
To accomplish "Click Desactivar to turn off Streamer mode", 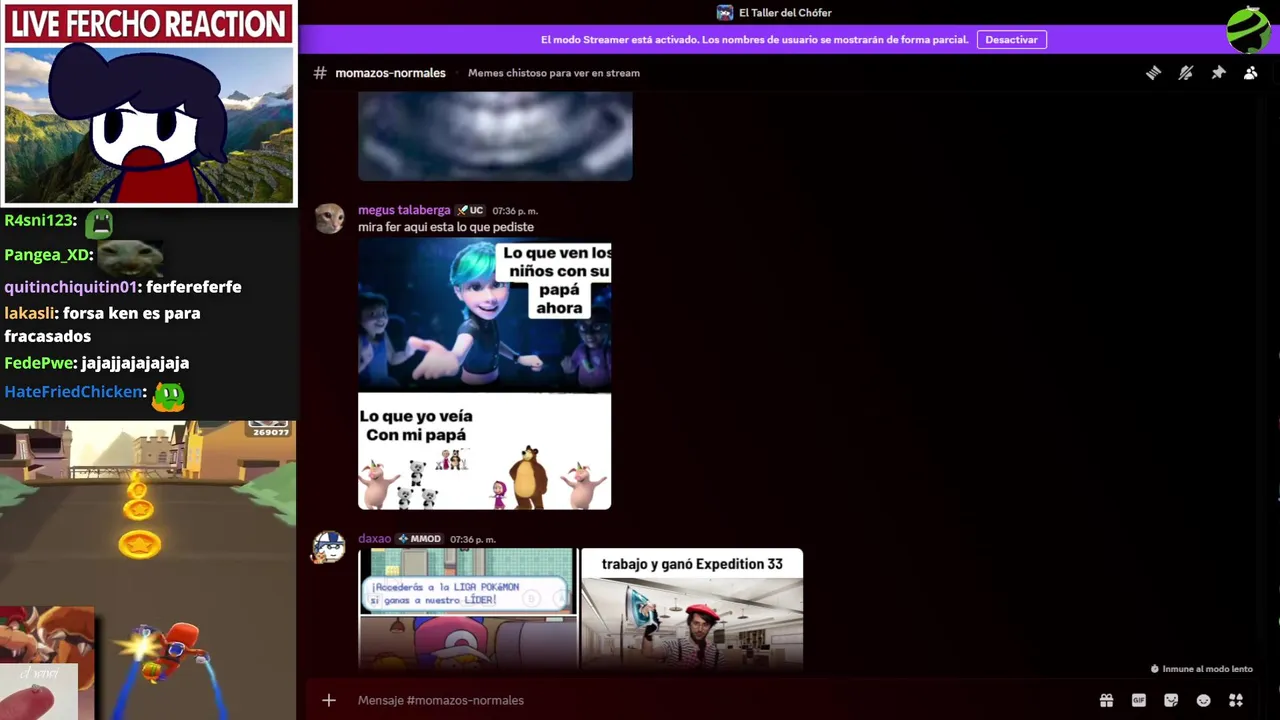I will [1011, 40].
